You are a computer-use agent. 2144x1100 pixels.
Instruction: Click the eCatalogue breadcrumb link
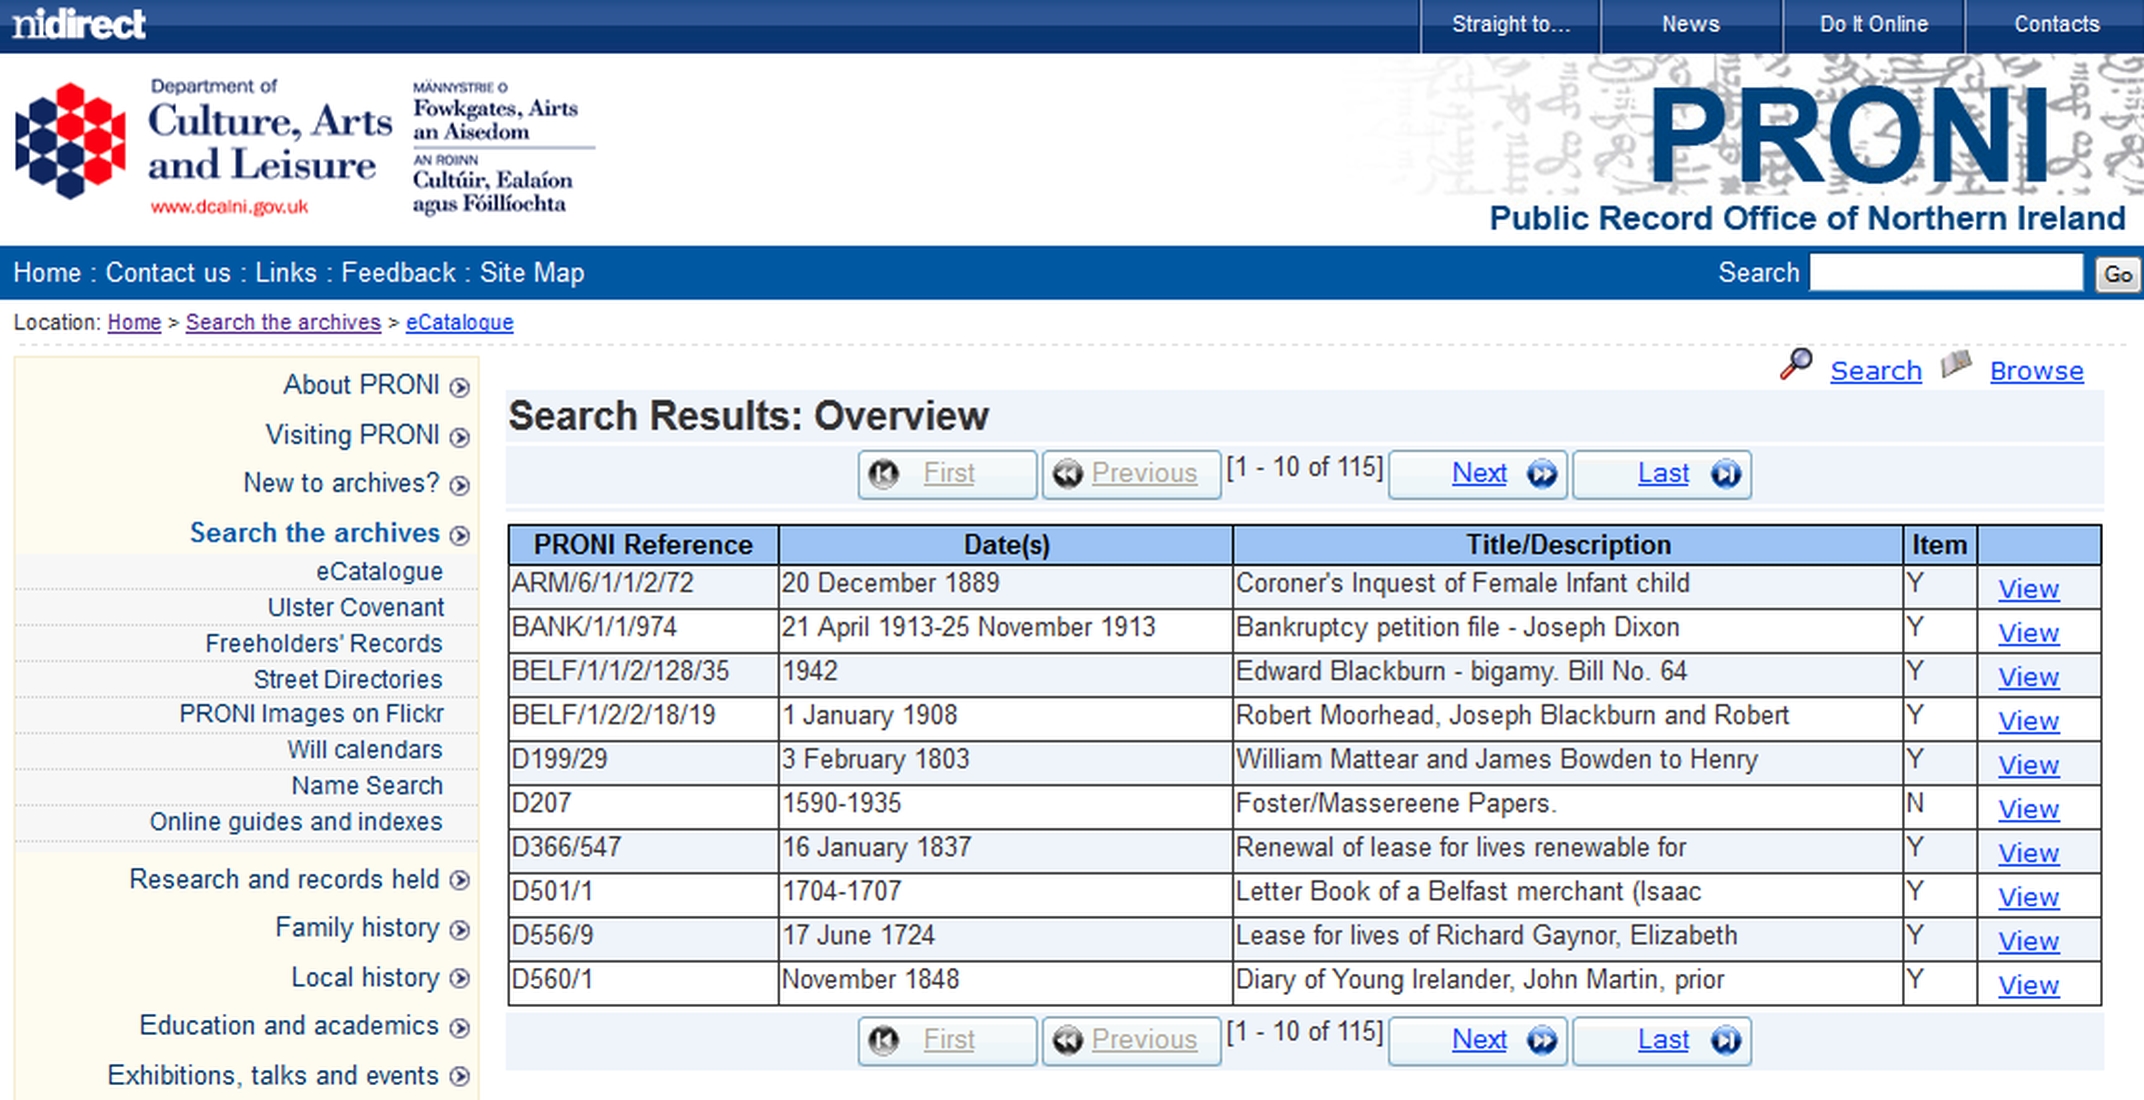tap(460, 322)
